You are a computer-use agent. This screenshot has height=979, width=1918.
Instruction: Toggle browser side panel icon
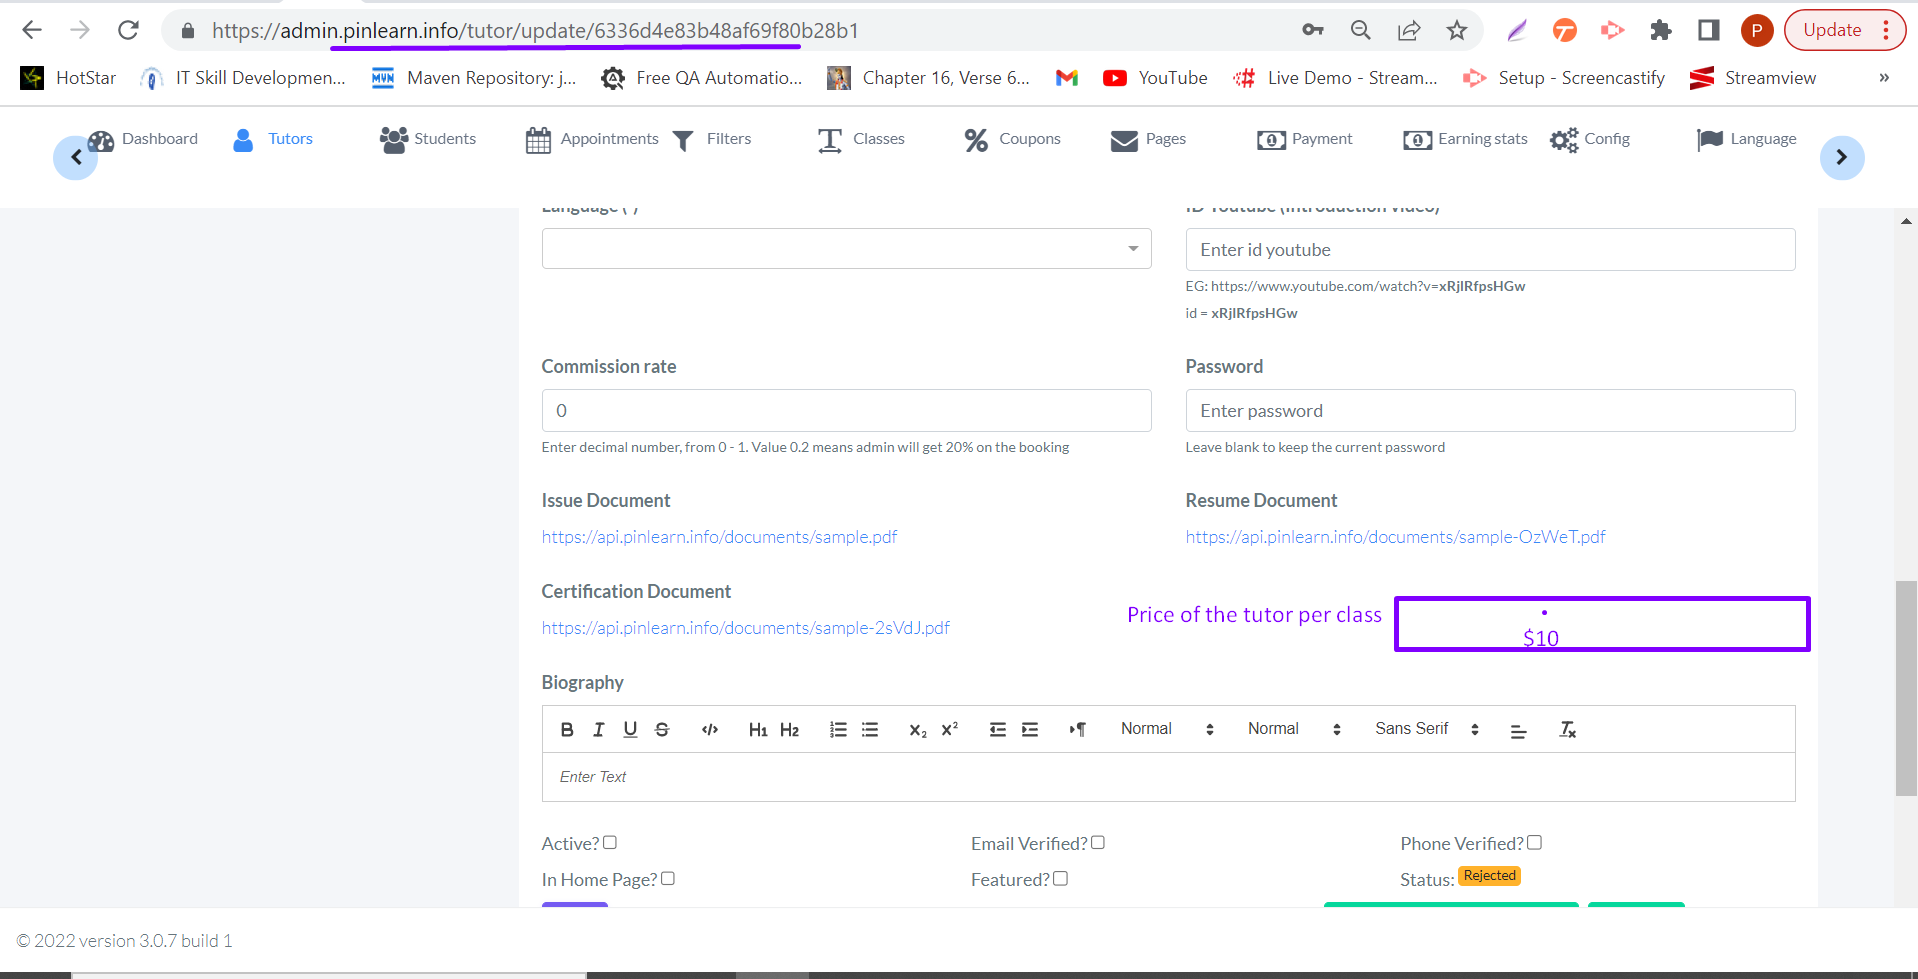[x=1709, y=30]
